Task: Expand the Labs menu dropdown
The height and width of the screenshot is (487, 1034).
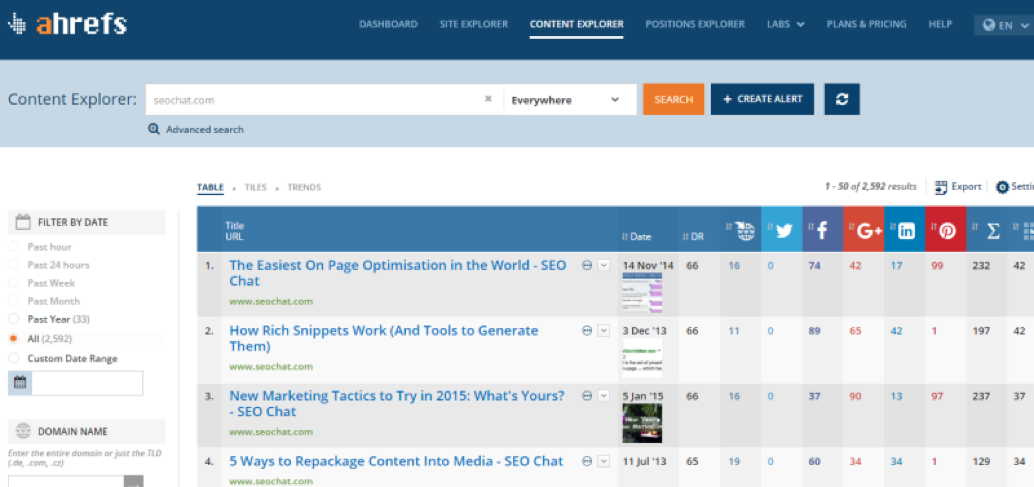Action: (785, 24)
